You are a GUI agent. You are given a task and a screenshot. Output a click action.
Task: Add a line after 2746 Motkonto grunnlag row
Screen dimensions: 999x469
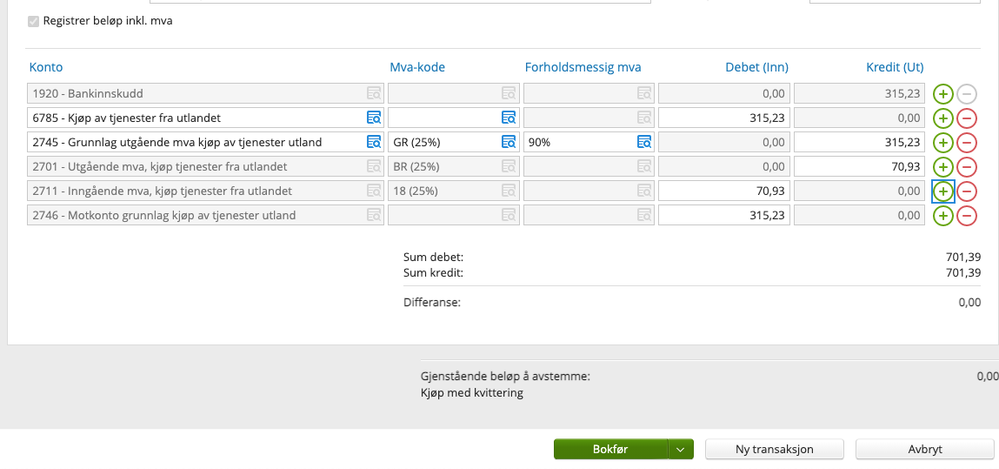point(943,215)
